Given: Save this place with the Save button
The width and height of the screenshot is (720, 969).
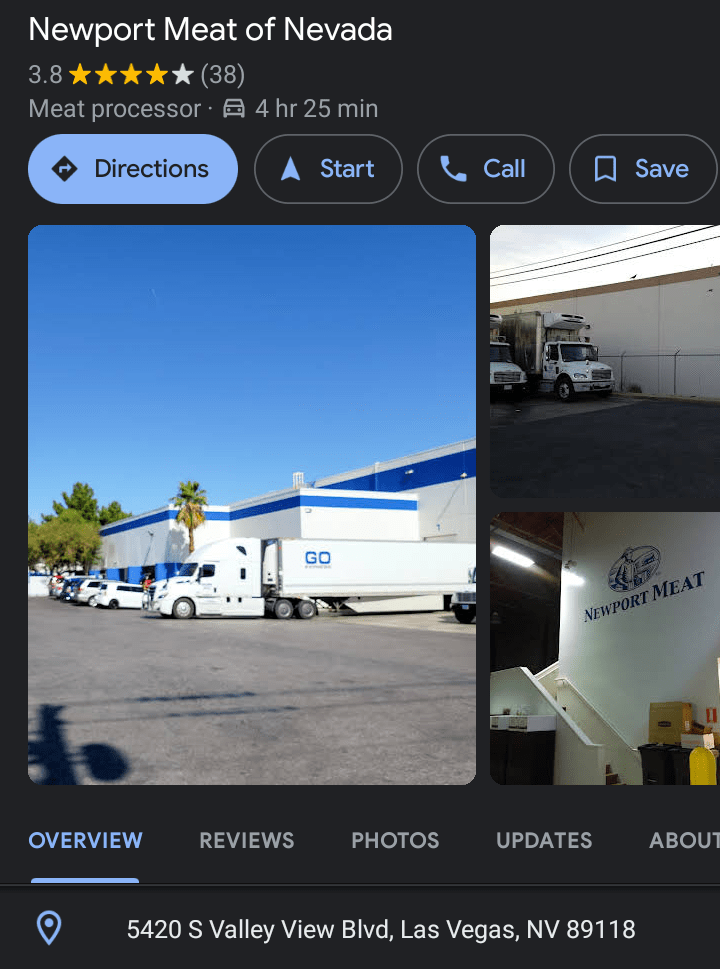Looking at the screenshot, I should 643,169.
